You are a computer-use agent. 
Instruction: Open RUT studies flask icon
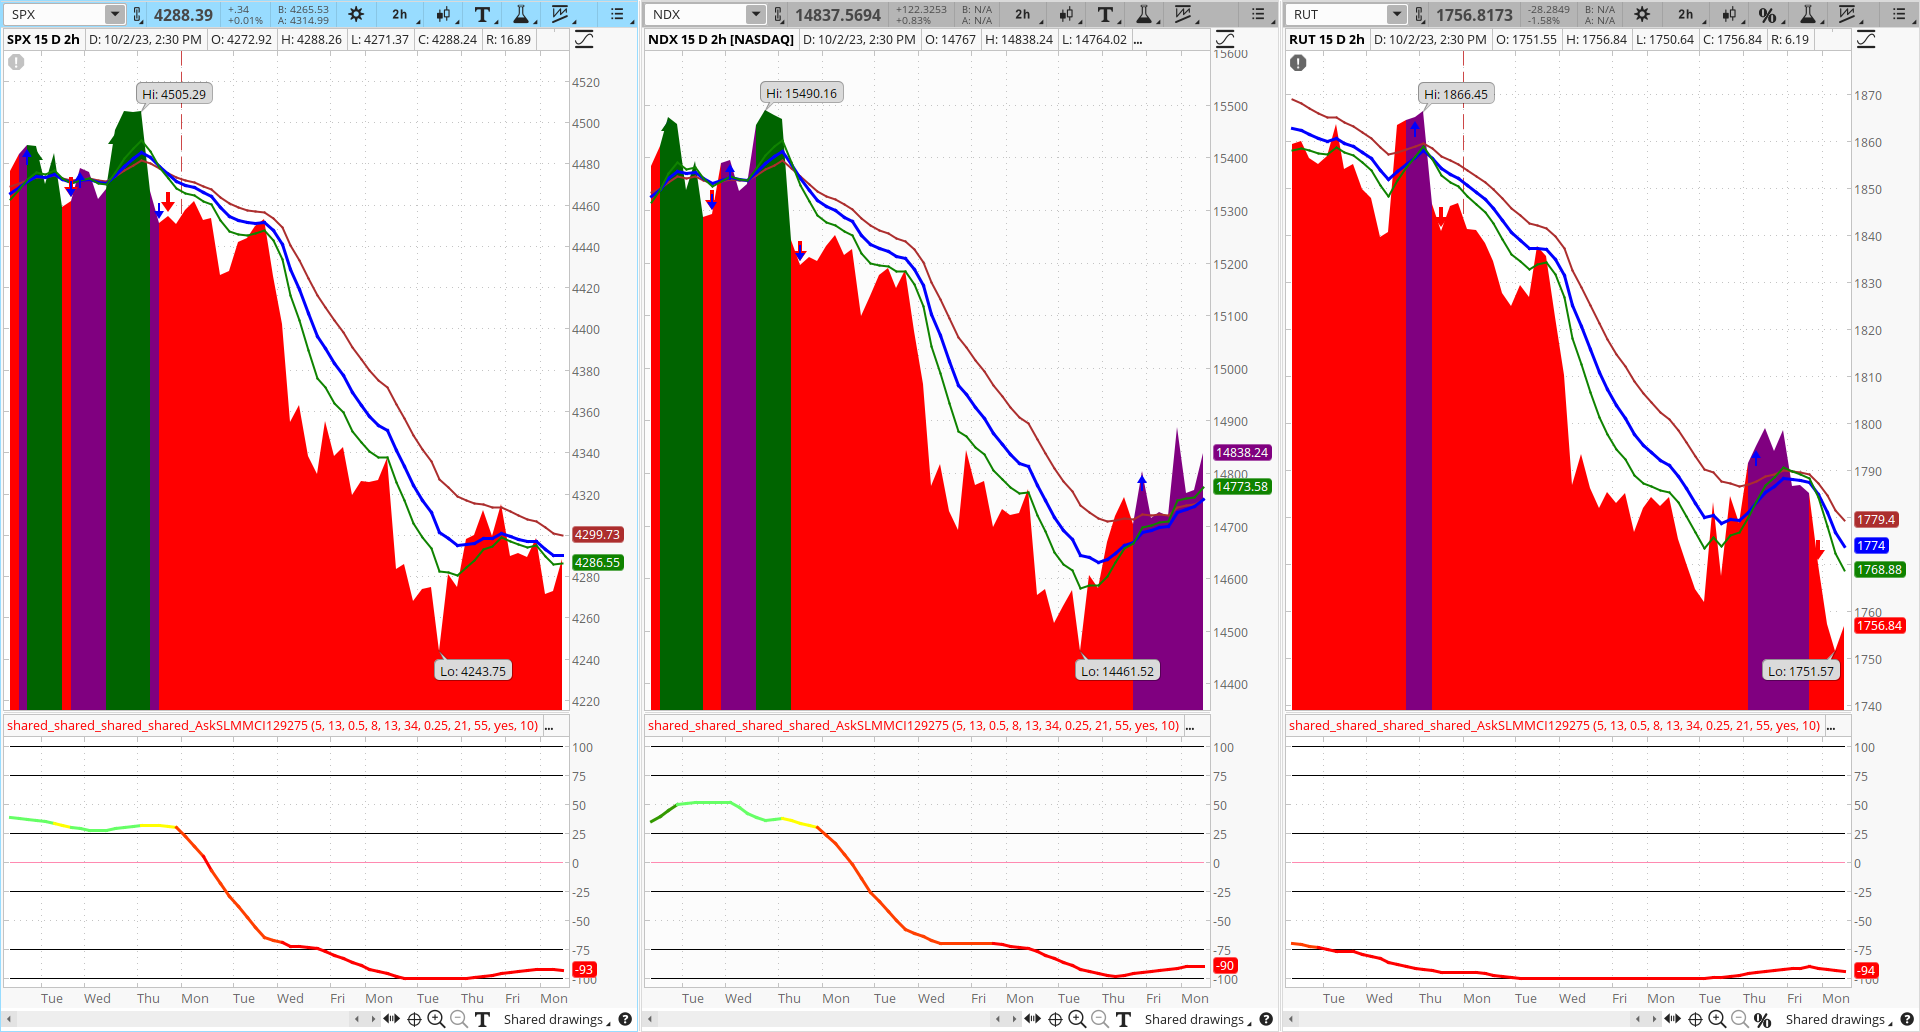[1808, 14]
